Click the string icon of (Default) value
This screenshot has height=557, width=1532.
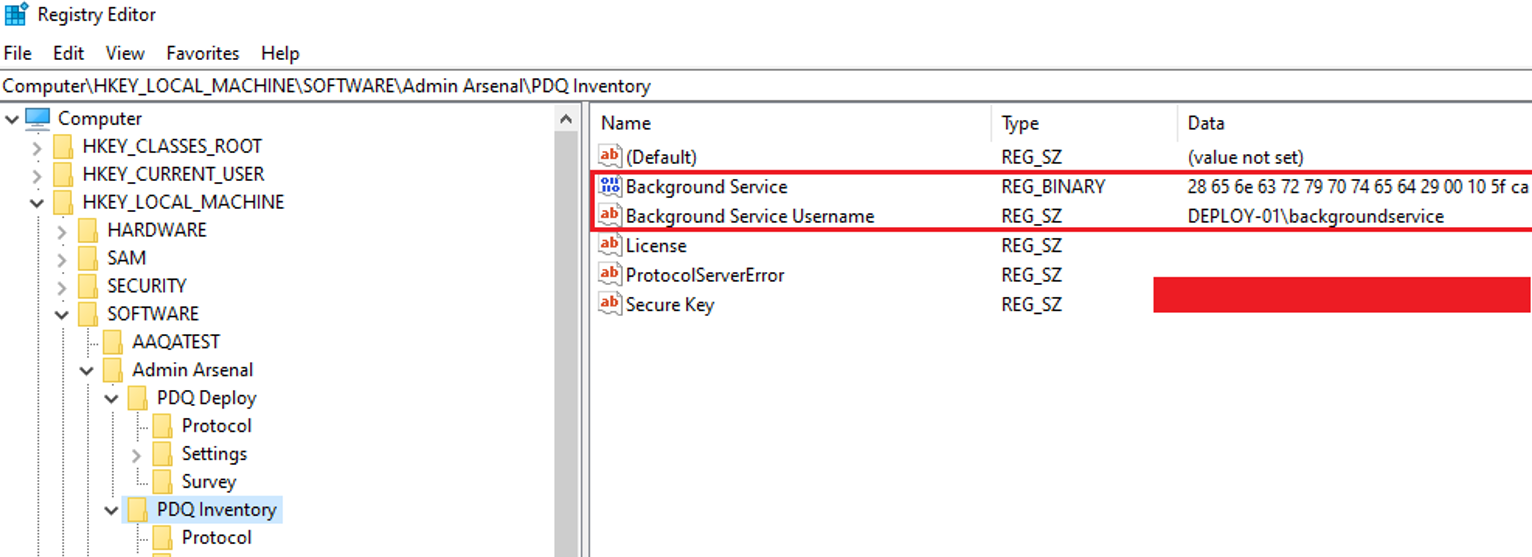point(610,156)
